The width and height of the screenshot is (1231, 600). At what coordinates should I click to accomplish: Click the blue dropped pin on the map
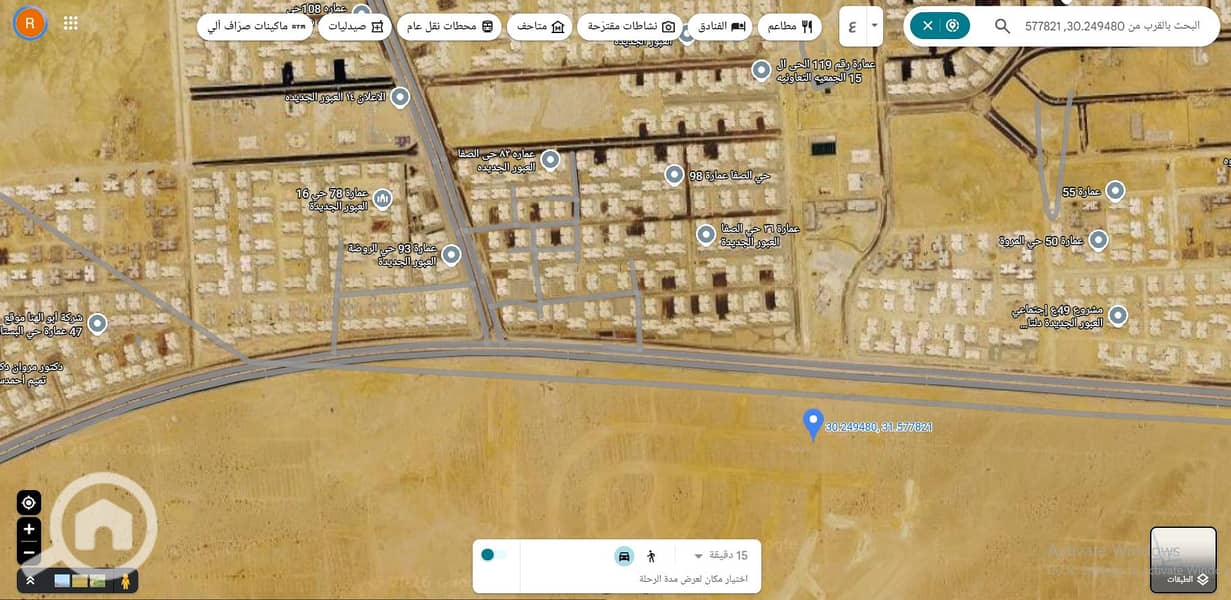coord(813,423)
